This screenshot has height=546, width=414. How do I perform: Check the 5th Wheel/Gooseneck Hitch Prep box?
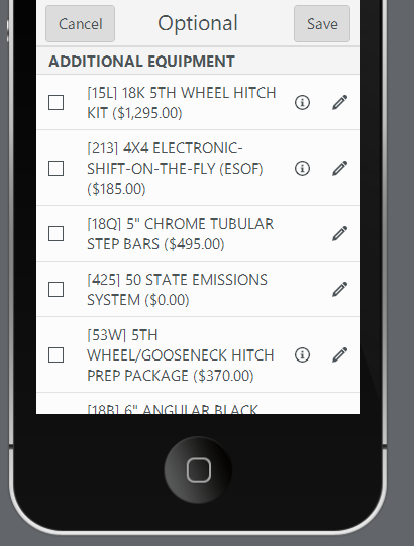coord(56,355)
